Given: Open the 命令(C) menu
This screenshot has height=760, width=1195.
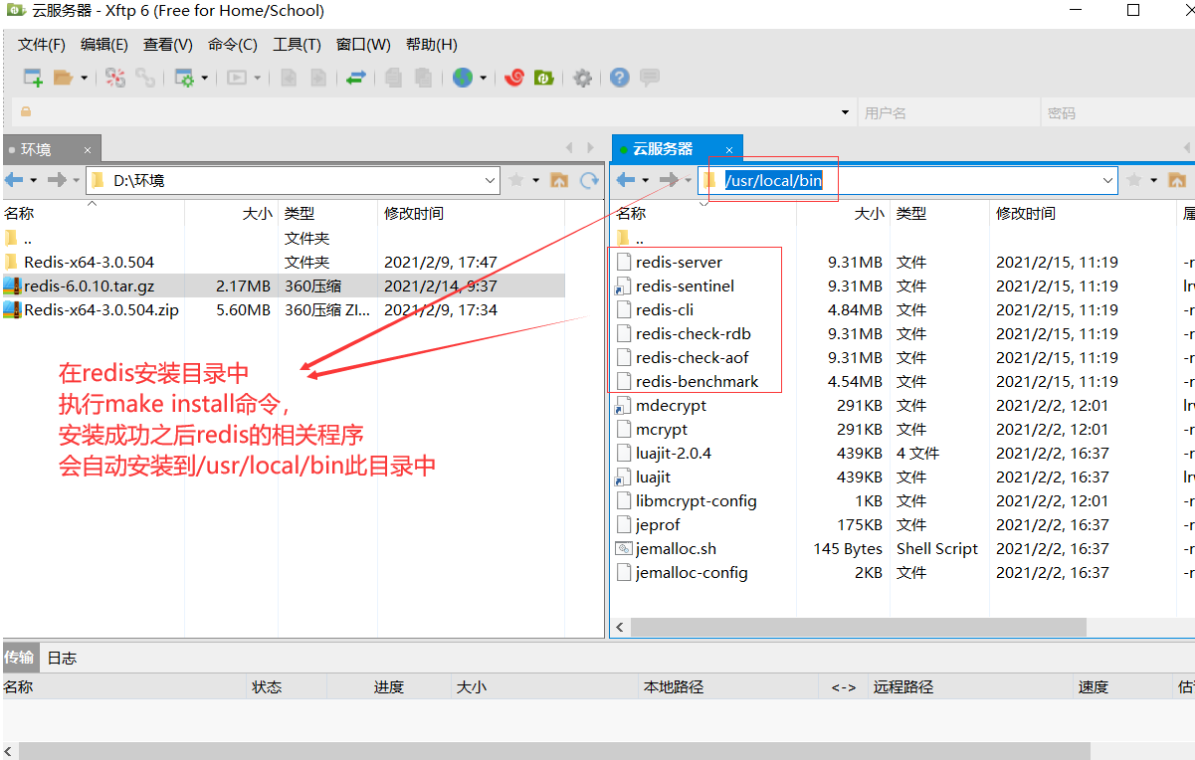Looking at the screenshot, I should click(232, 44).
